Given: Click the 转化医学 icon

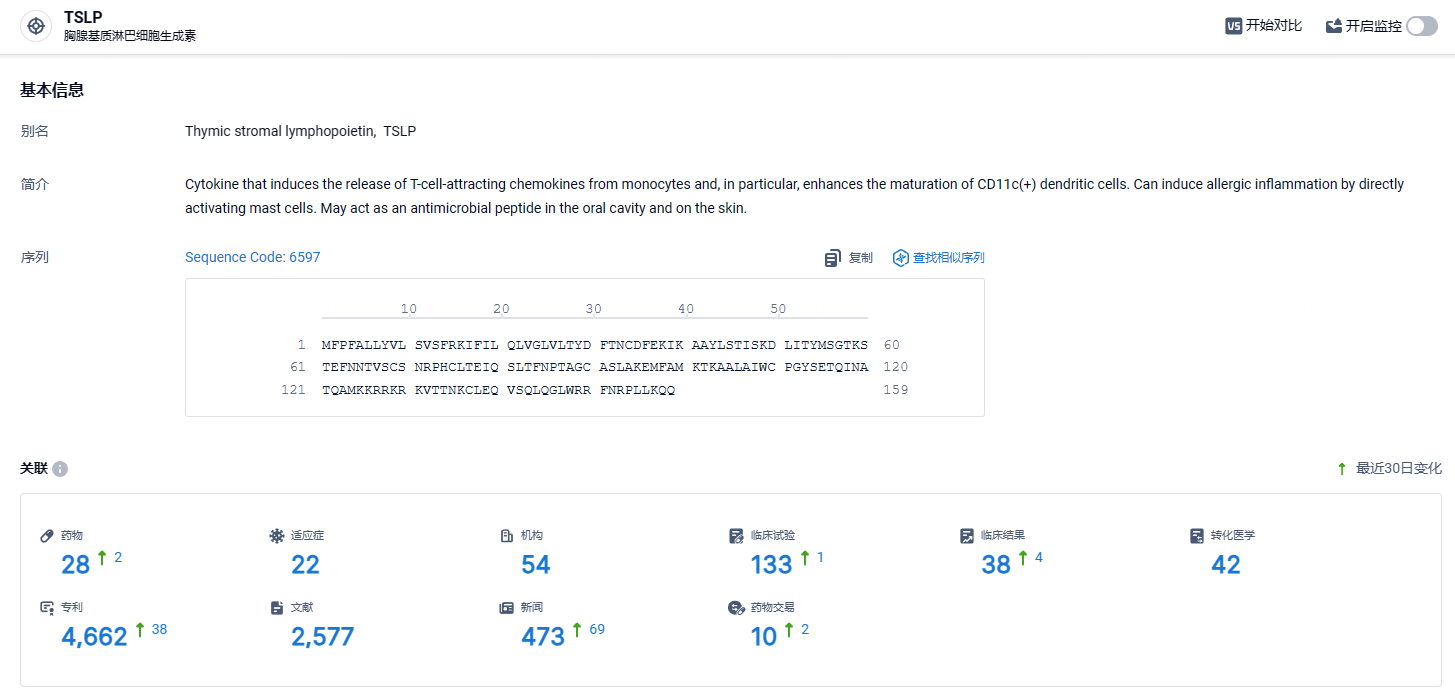Looking at the screenshot, I should tap(1197, 536).
